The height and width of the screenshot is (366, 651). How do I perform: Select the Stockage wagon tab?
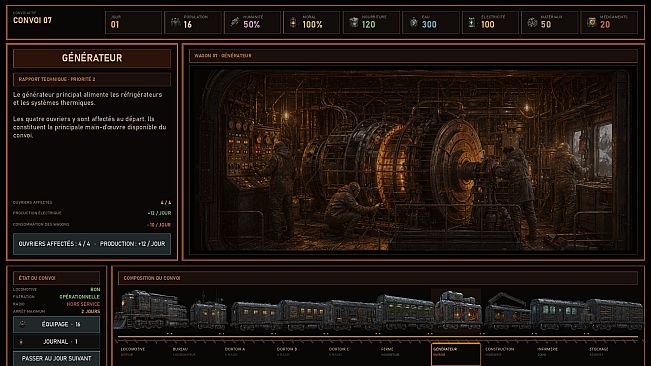[x=612, y=352]
